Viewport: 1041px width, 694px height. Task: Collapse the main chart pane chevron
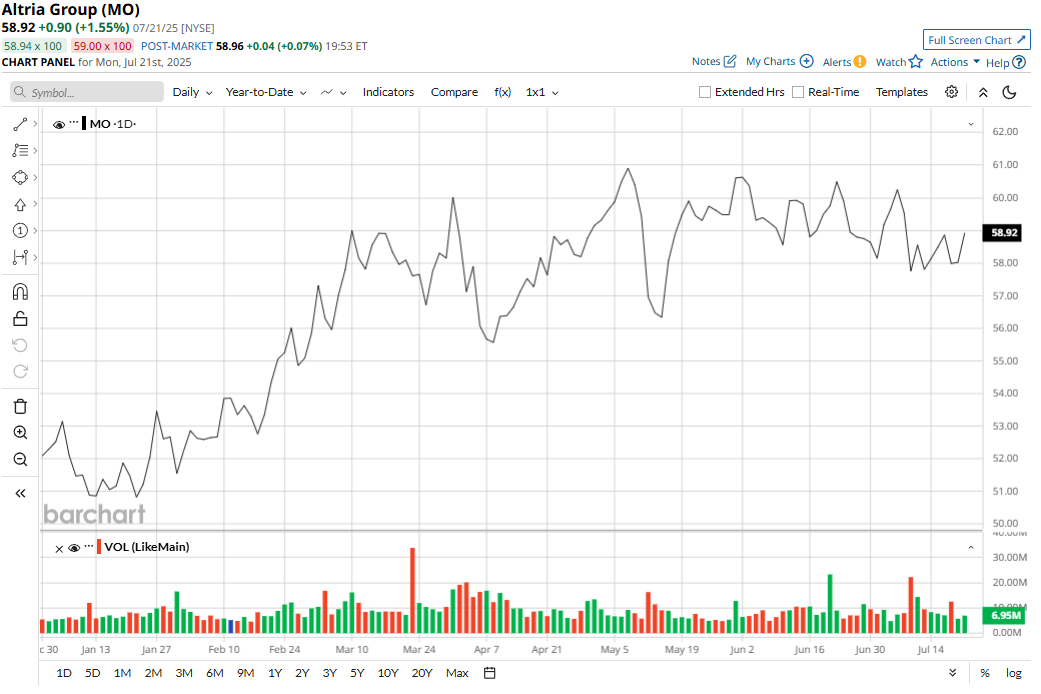pyautogui.click(x=971, y=124)
